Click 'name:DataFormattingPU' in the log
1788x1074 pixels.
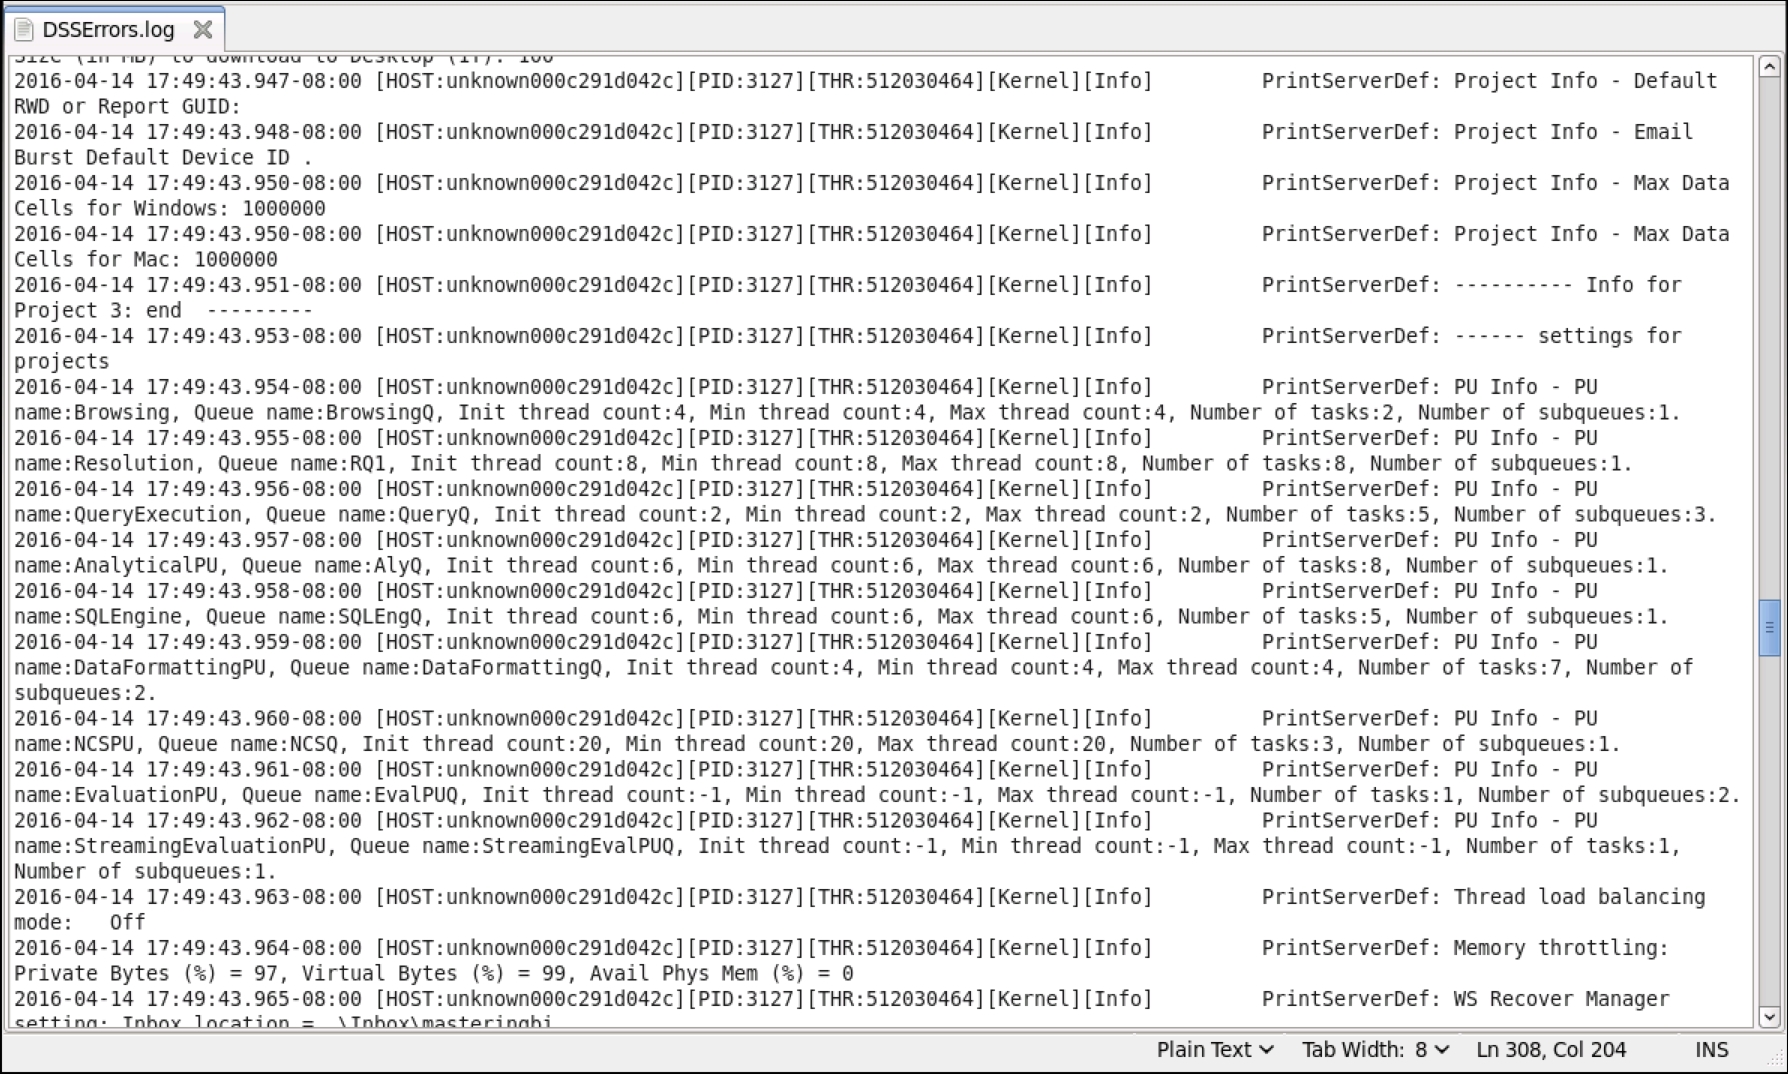(140, 668)
